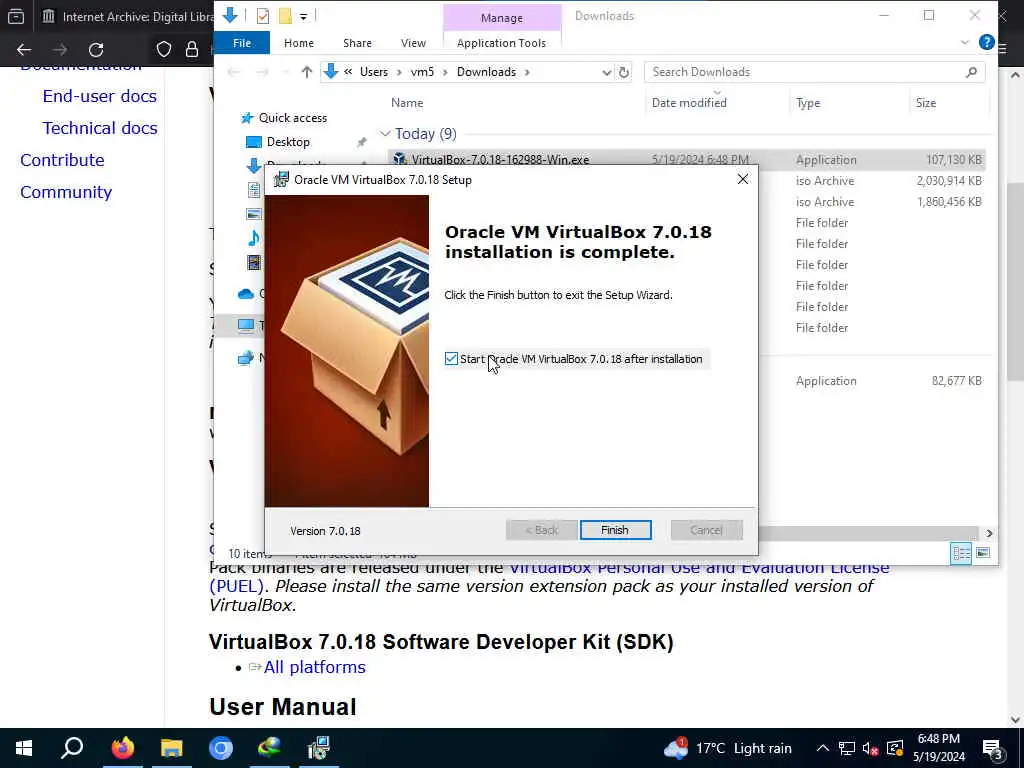Select the VirtualBox-7.0.18-162988-Win.exe file
This screenshot has width=1024, height=768.
[x=500, y=159]
